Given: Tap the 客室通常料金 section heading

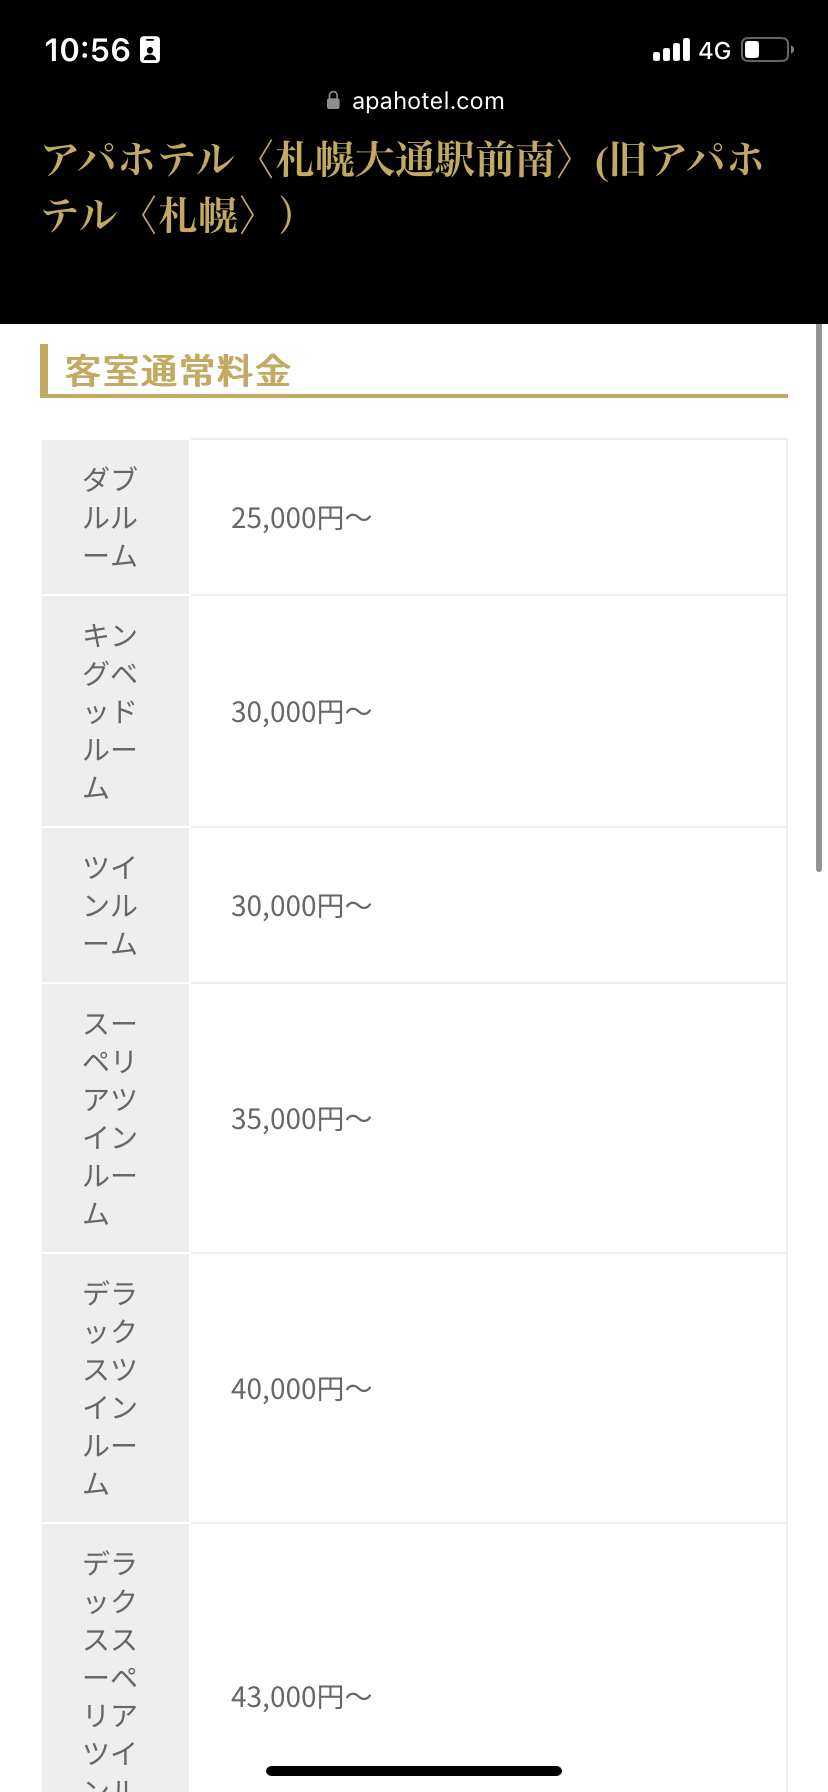Looking at the screenshot, I should [178, 371].
